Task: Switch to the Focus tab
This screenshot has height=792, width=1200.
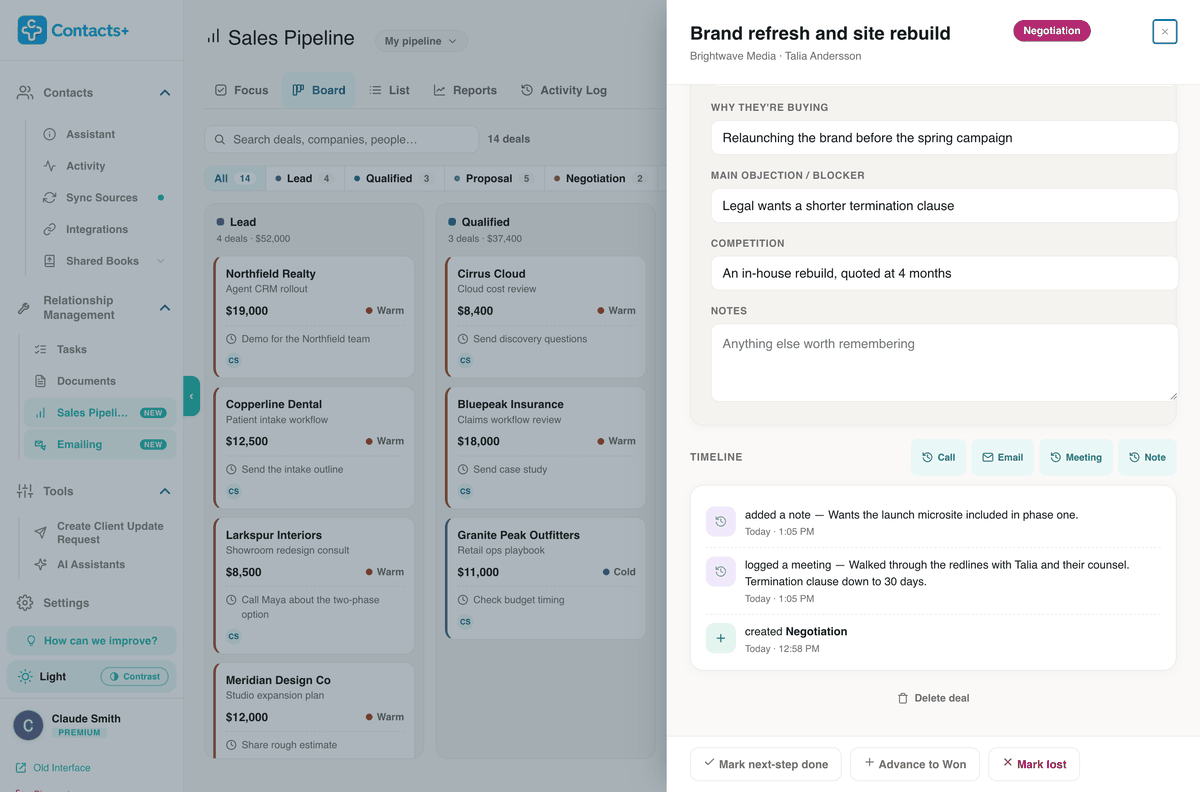Action: pos(241,90)
